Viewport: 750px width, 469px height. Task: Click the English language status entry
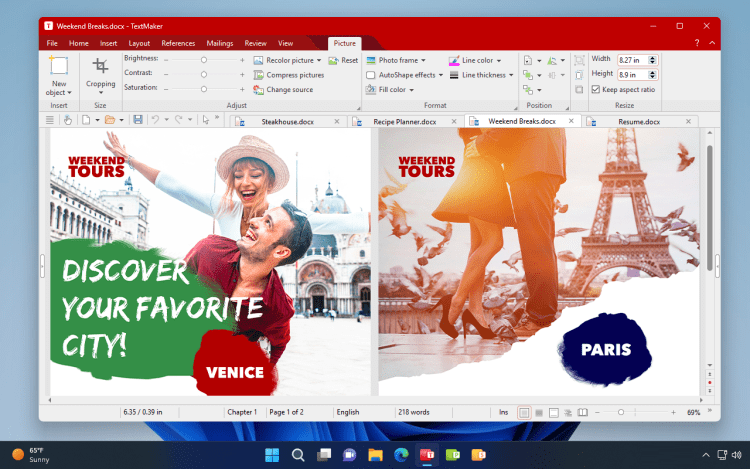coord(348,412)
